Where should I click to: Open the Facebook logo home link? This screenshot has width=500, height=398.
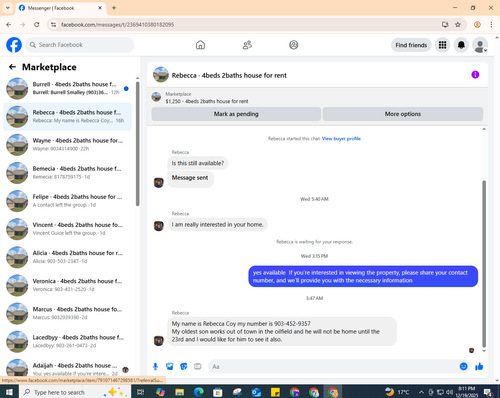[x=14, y=45]
